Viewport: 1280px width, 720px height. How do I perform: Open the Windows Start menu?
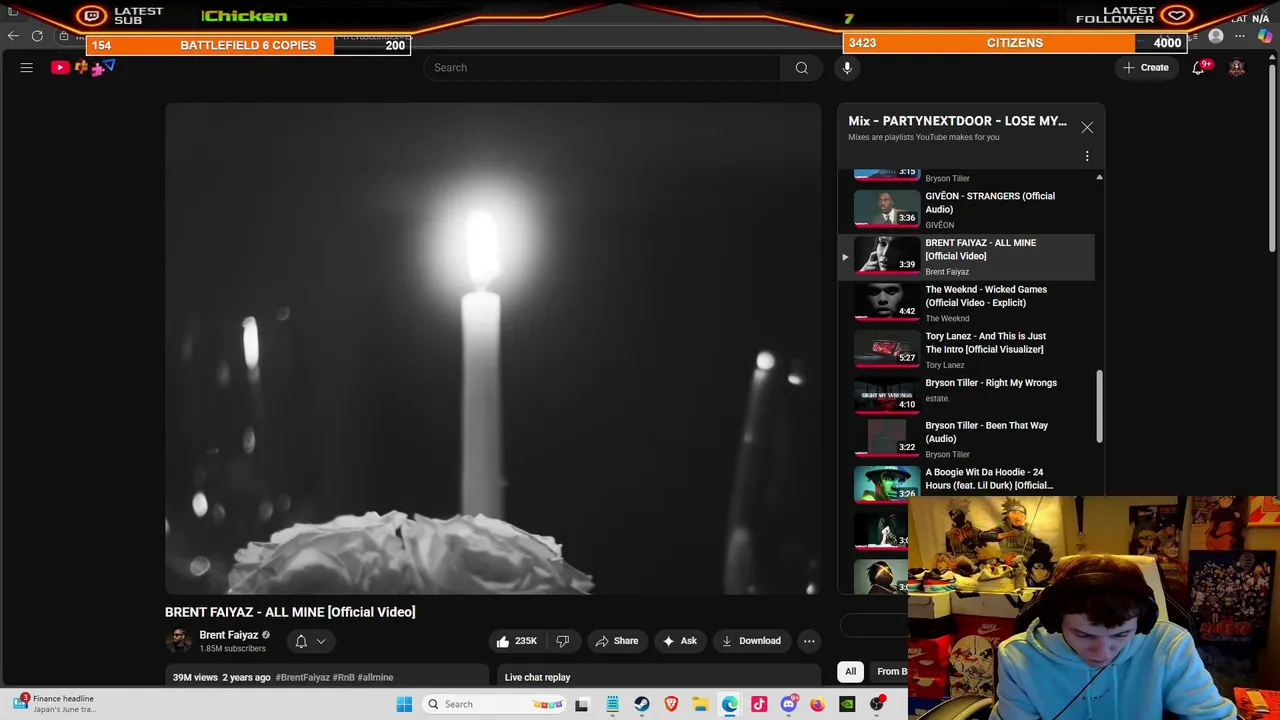(404, 704)
